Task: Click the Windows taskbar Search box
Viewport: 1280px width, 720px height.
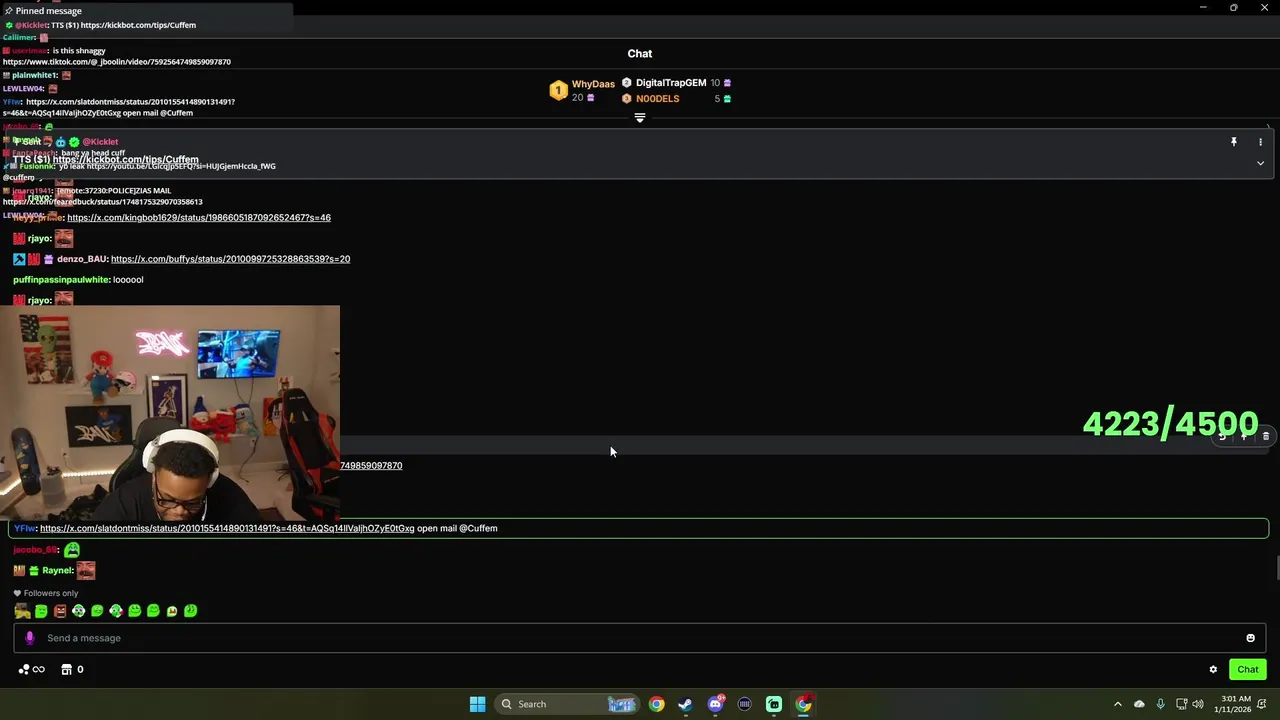Action: [567, 704]
